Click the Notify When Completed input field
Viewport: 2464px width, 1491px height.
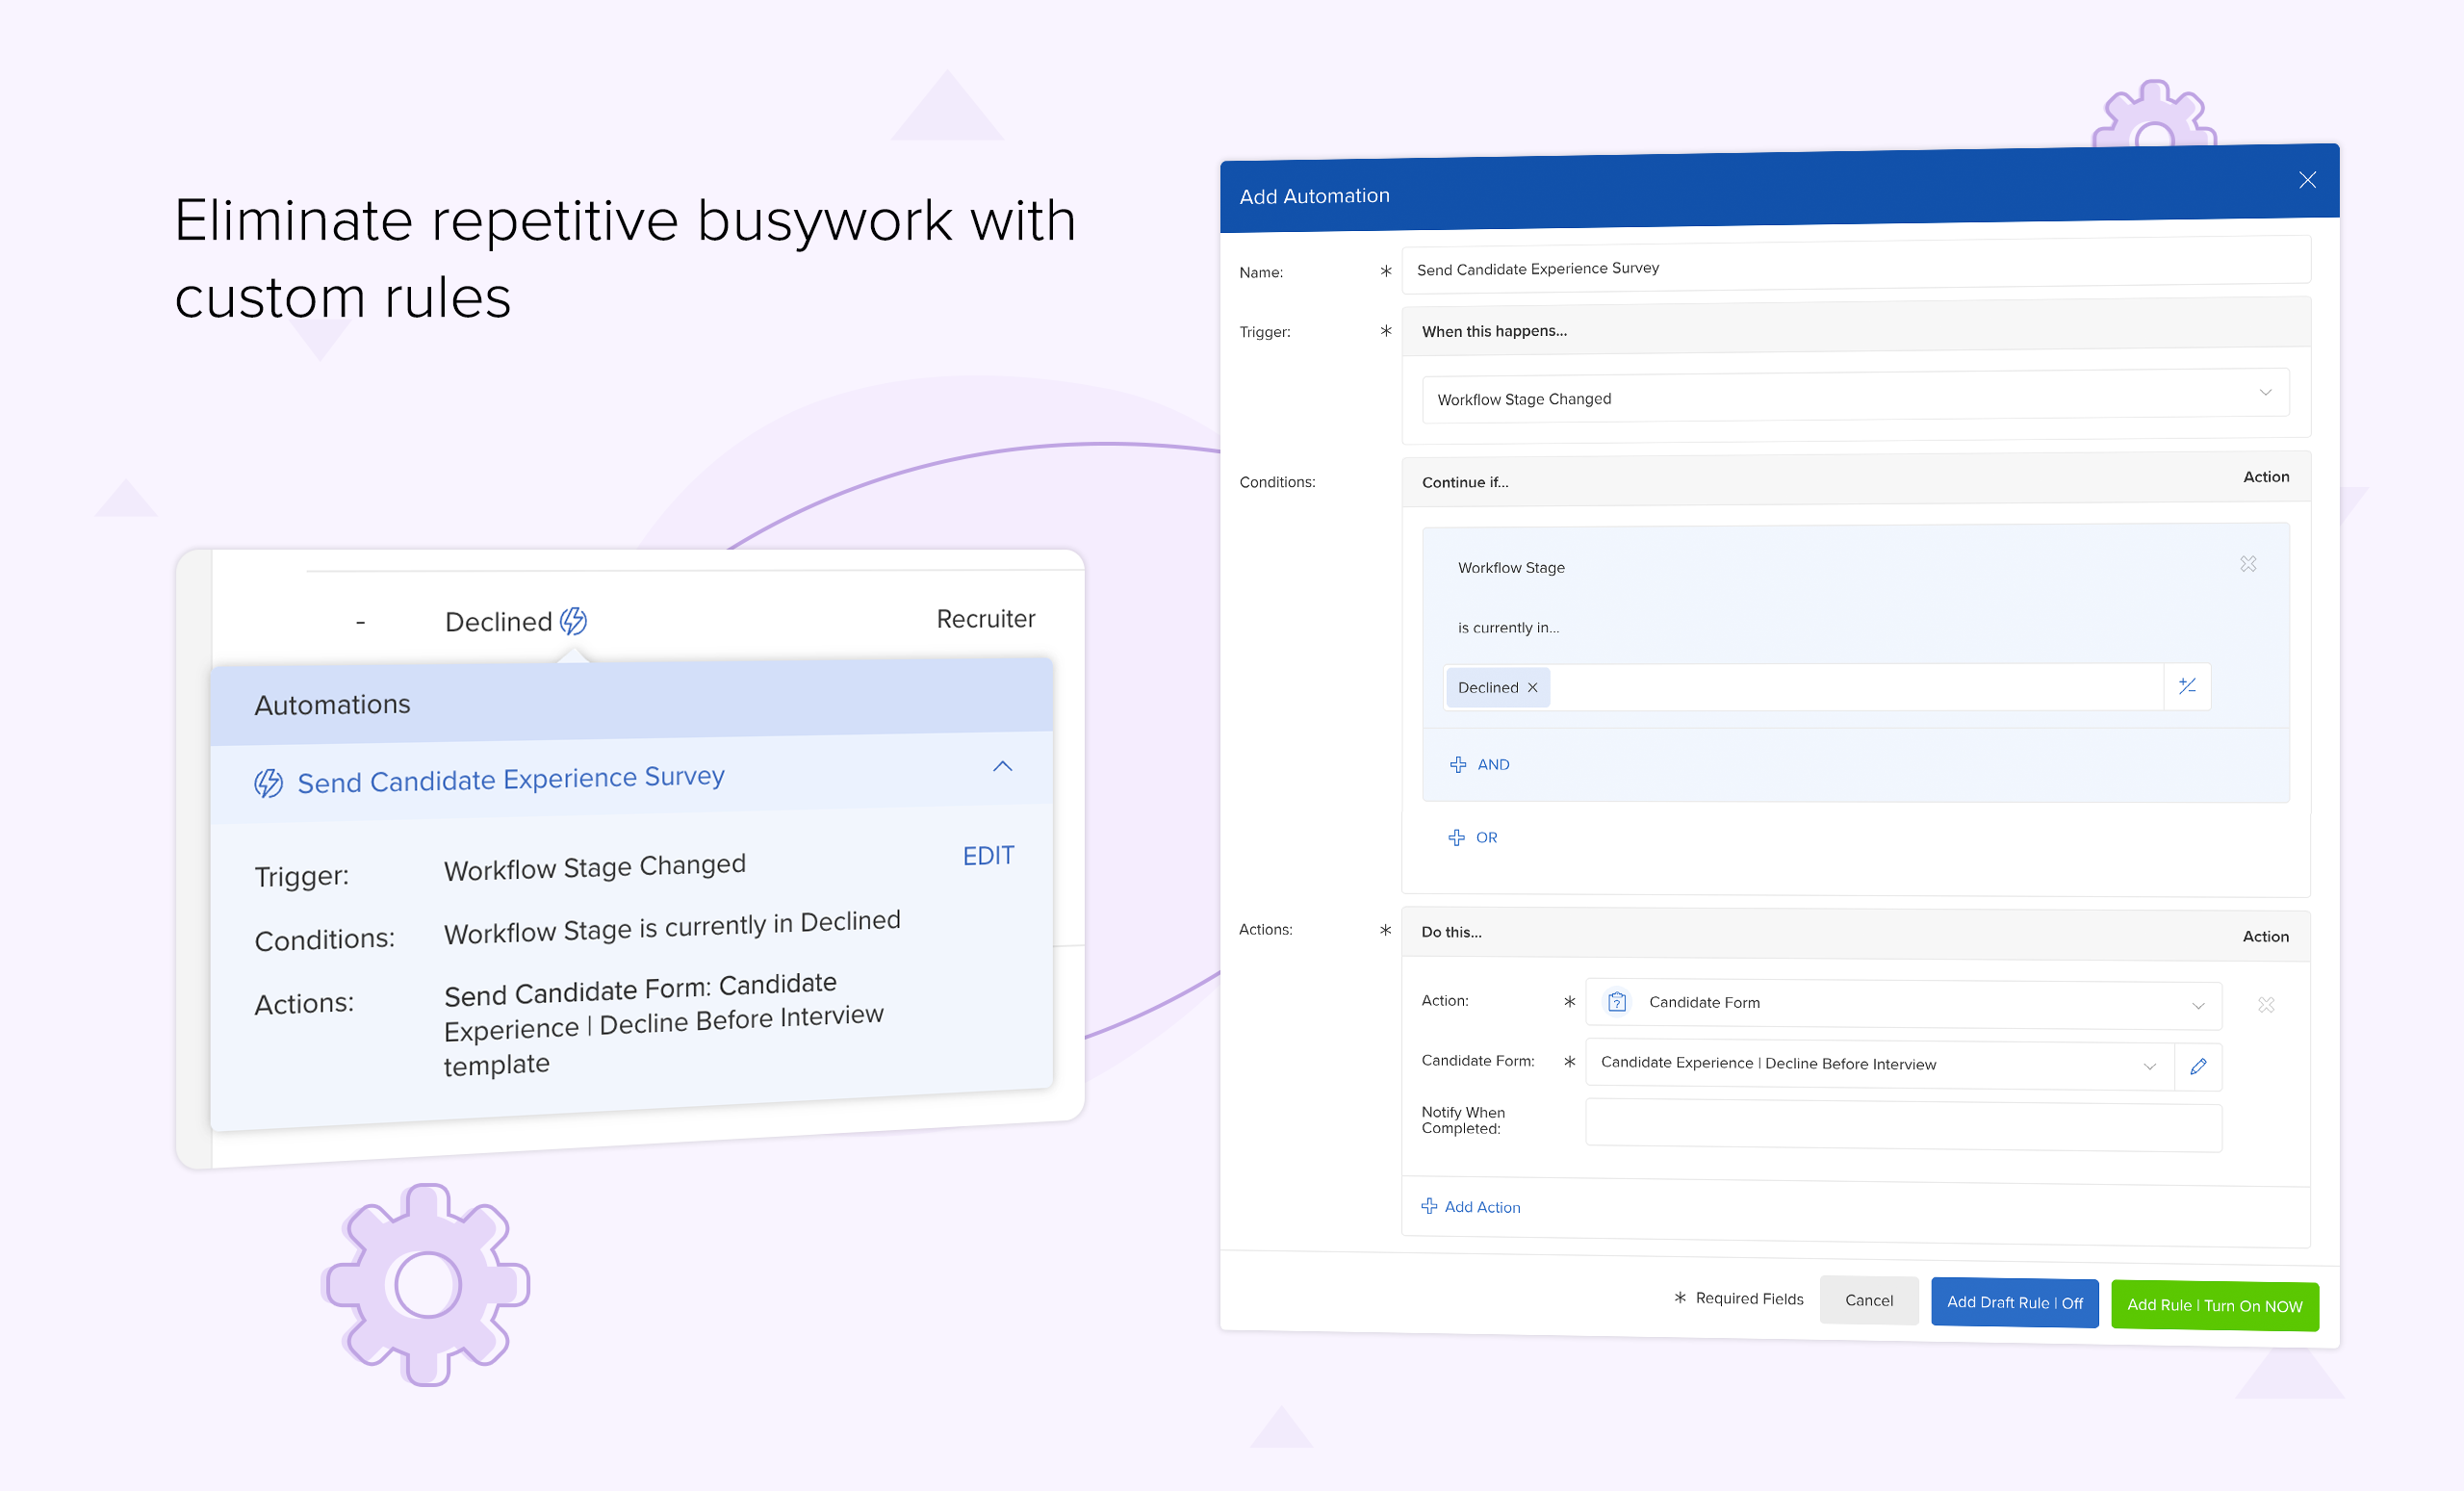(x=1902, y=1127)
